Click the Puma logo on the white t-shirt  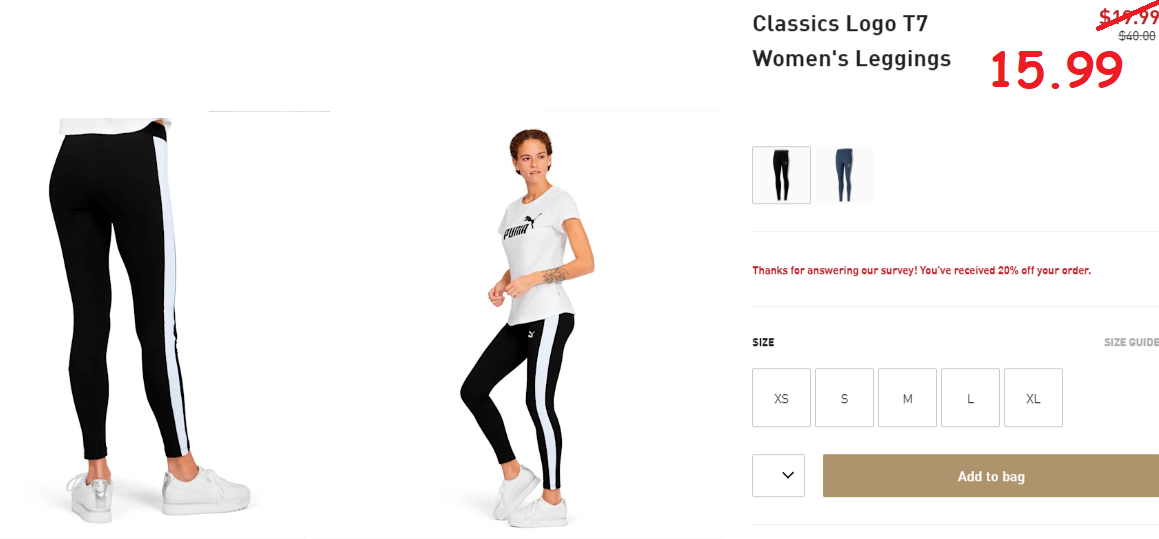tap(521, 226)
